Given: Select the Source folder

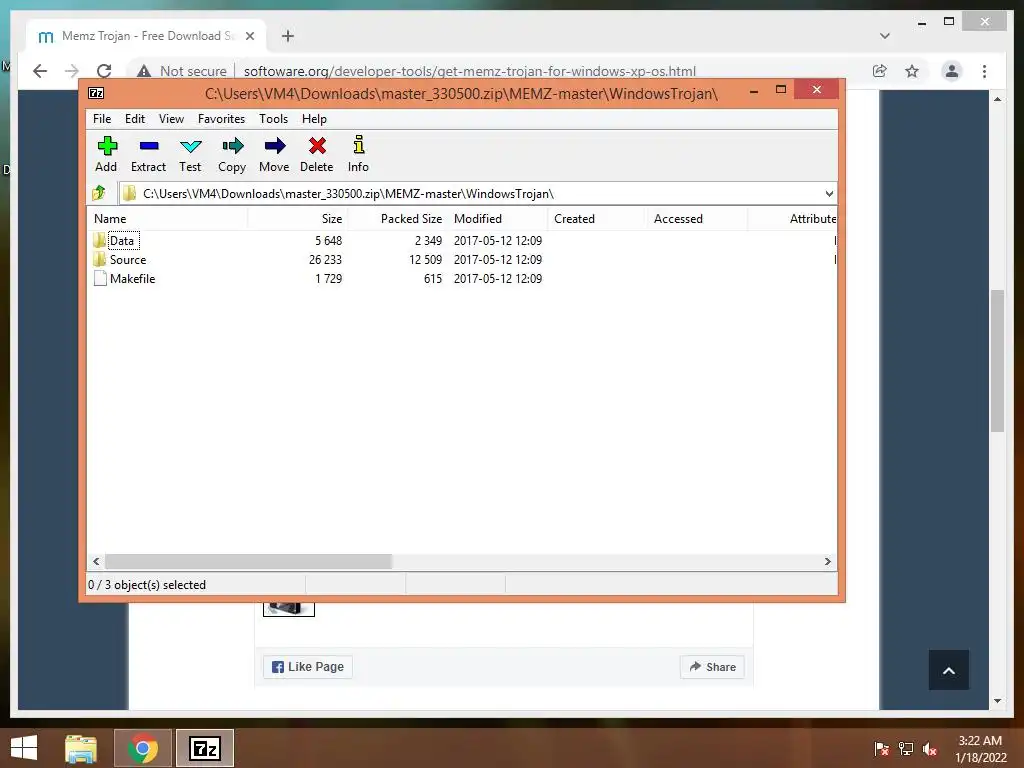Looking at the screenshot, I should [128, 259].
